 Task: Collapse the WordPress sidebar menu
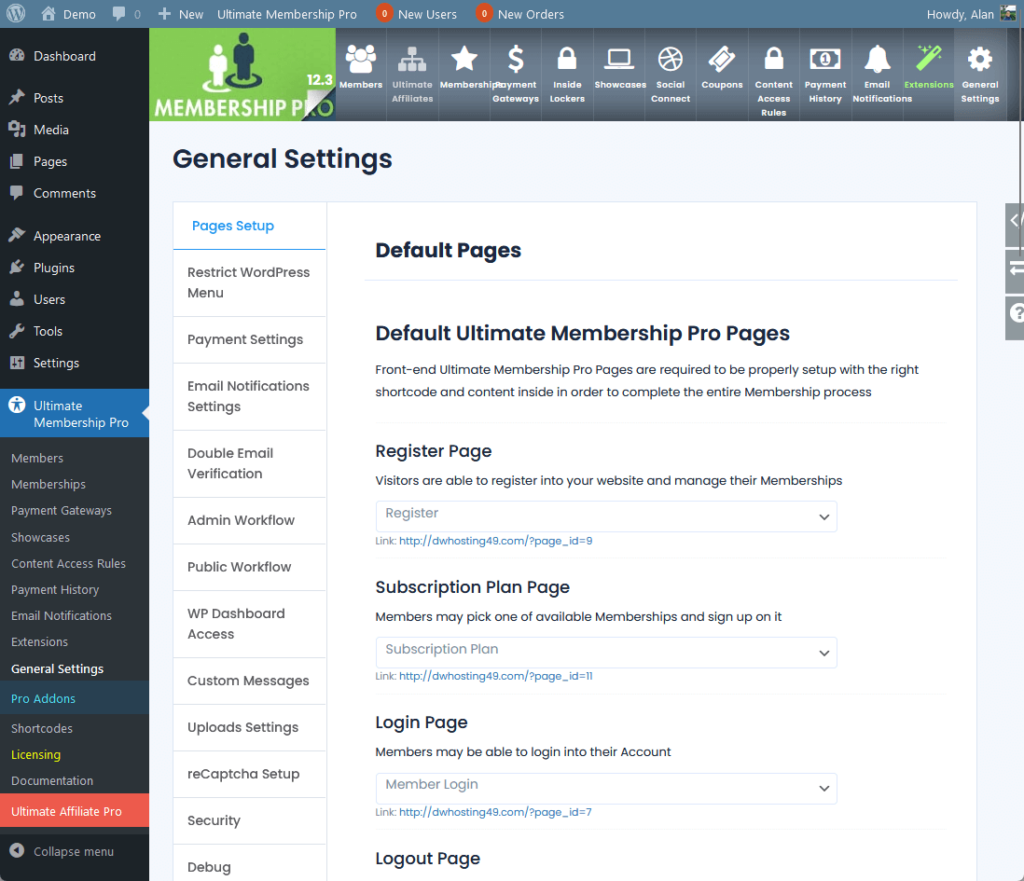[62, 851]
